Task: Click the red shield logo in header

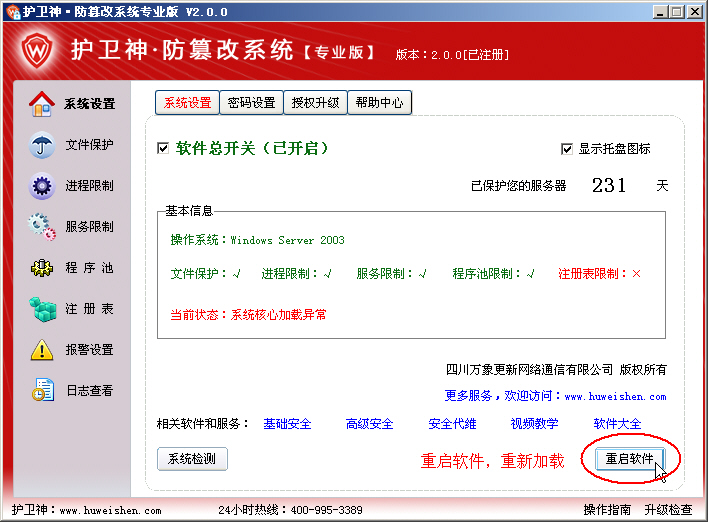Action: [x=37, y=50]
